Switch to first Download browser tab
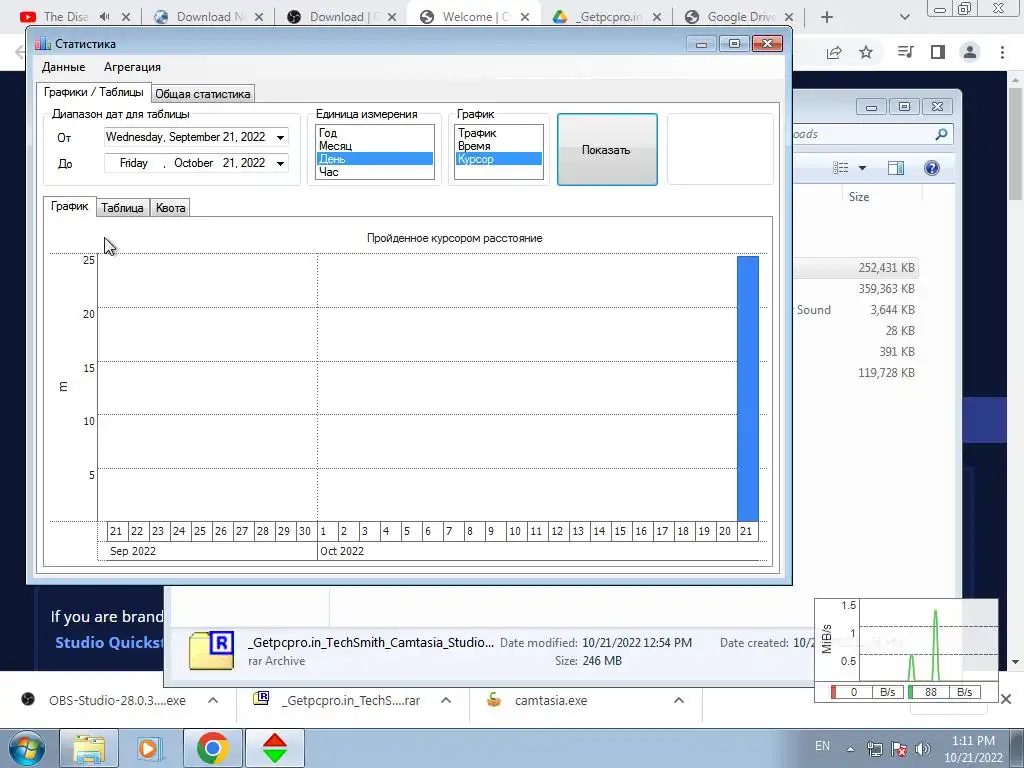The image size is (1024, 768). (208, 17)
